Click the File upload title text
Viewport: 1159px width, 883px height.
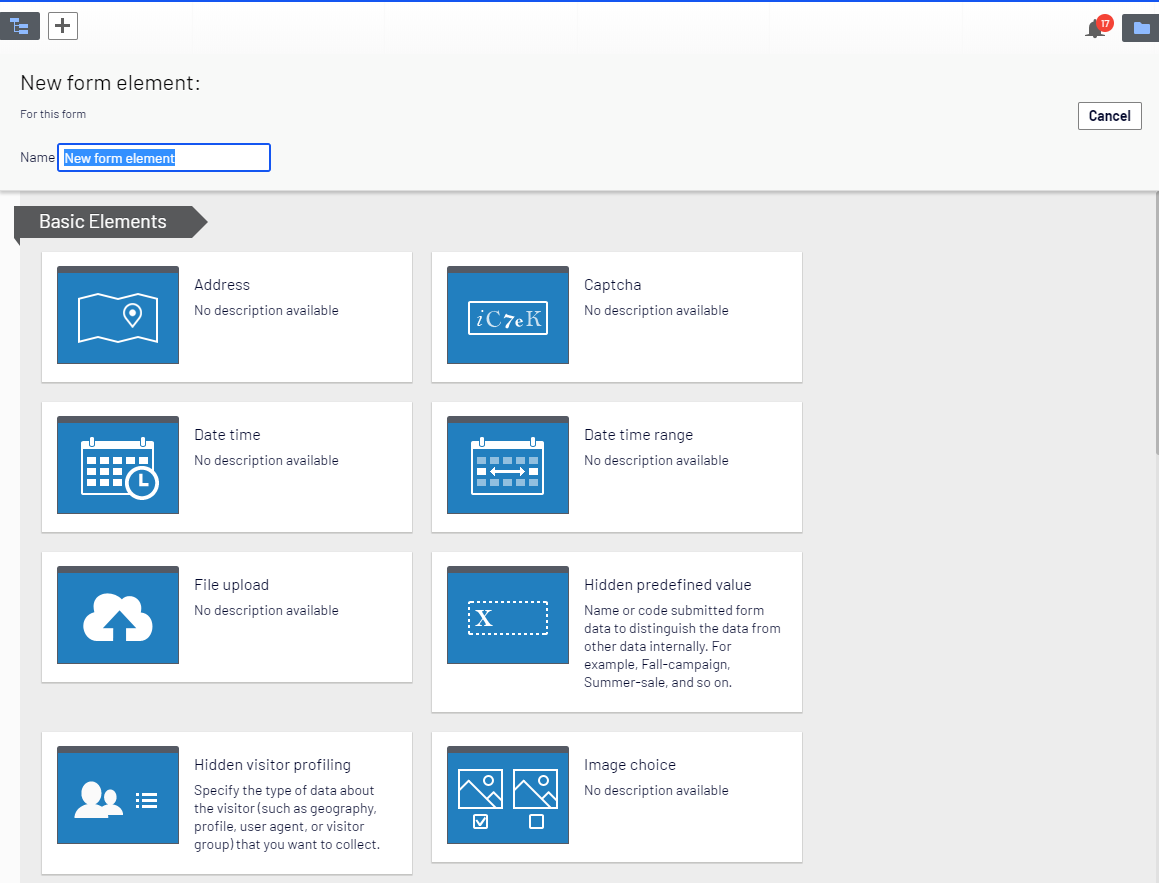coord(231,585)
